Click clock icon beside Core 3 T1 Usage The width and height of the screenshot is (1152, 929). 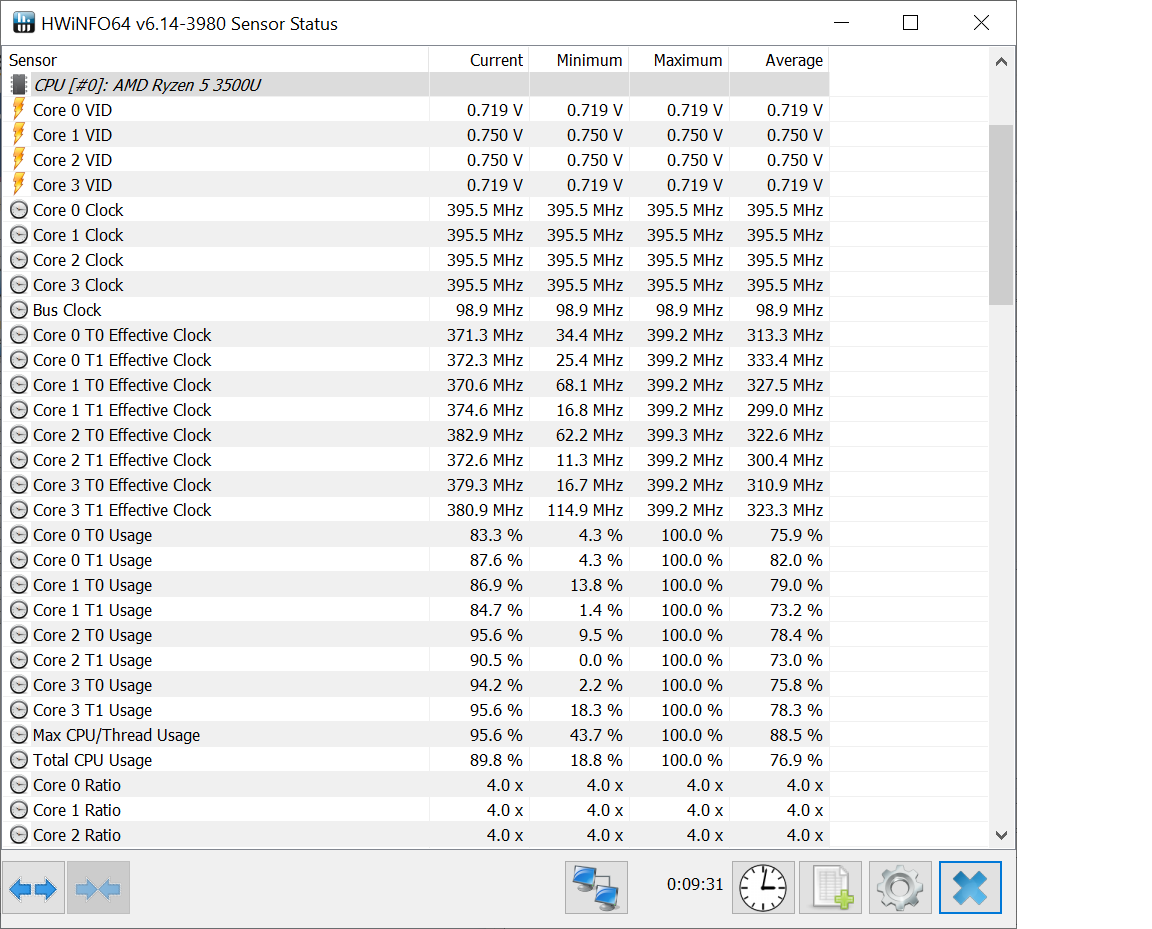(19, 710)
